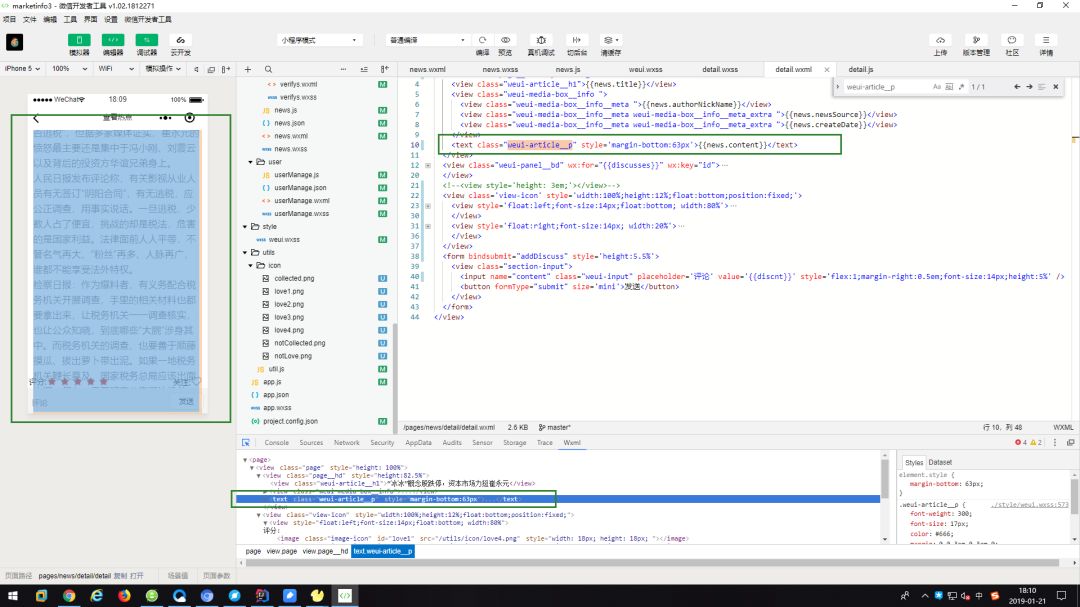Click the file tree search icon

(269, 70)
